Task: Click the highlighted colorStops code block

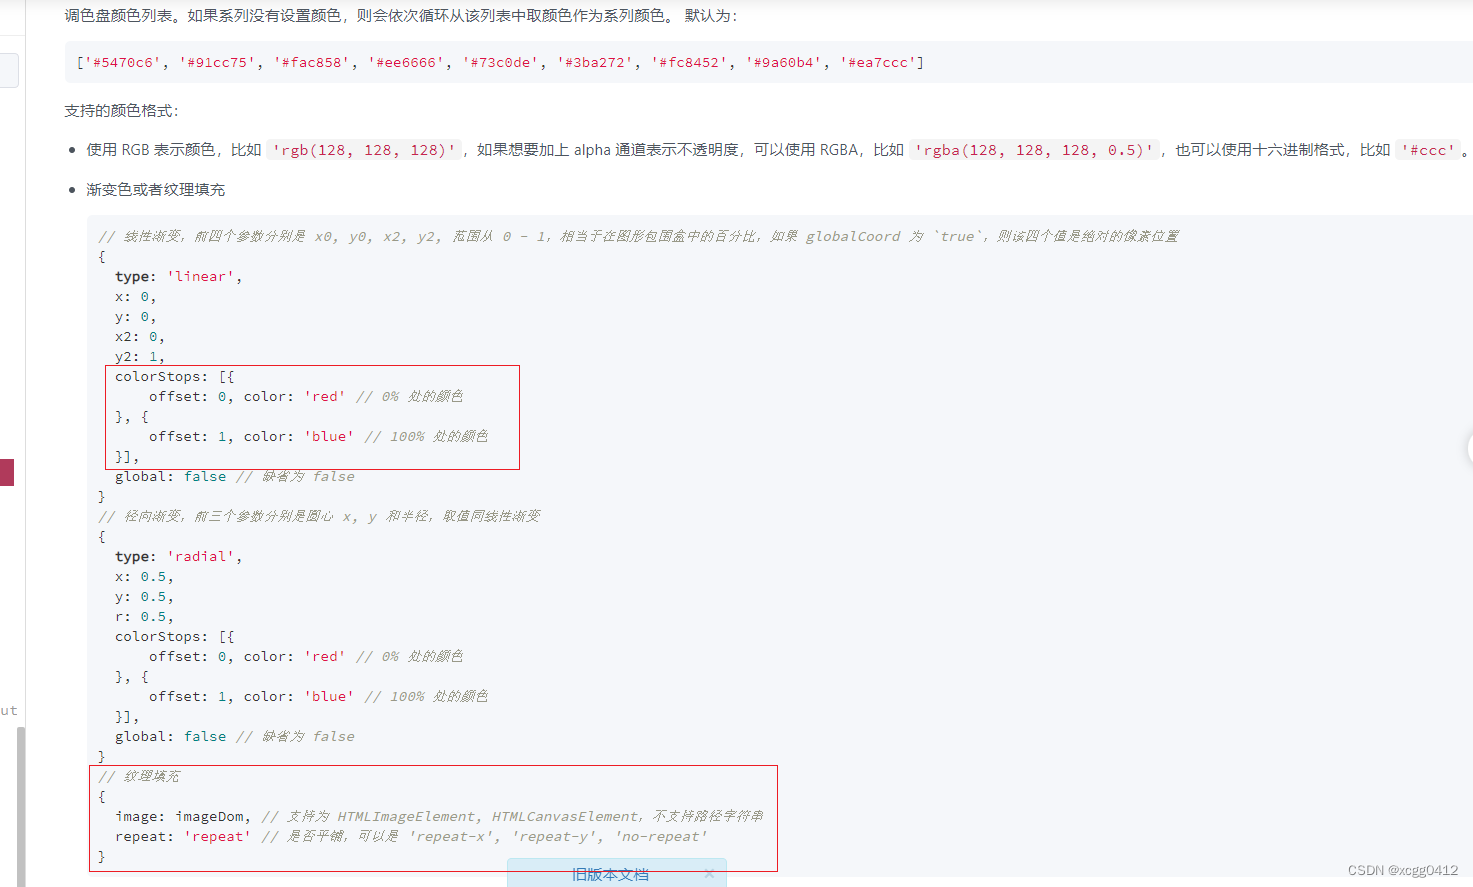Action: pyautogui.click(x=312, y=416)
